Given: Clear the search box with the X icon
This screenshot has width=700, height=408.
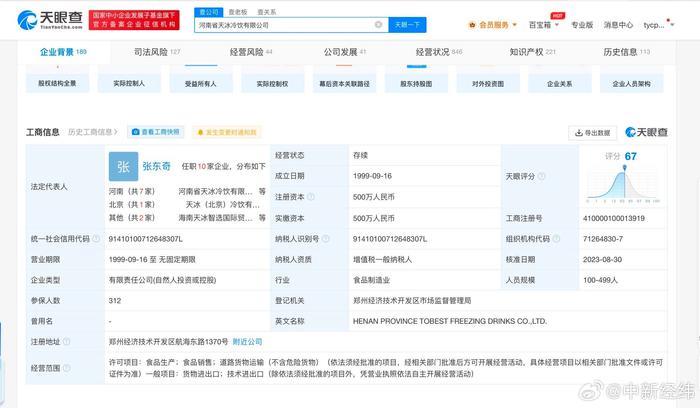Looking at the screenshot, I should (378, 24).
